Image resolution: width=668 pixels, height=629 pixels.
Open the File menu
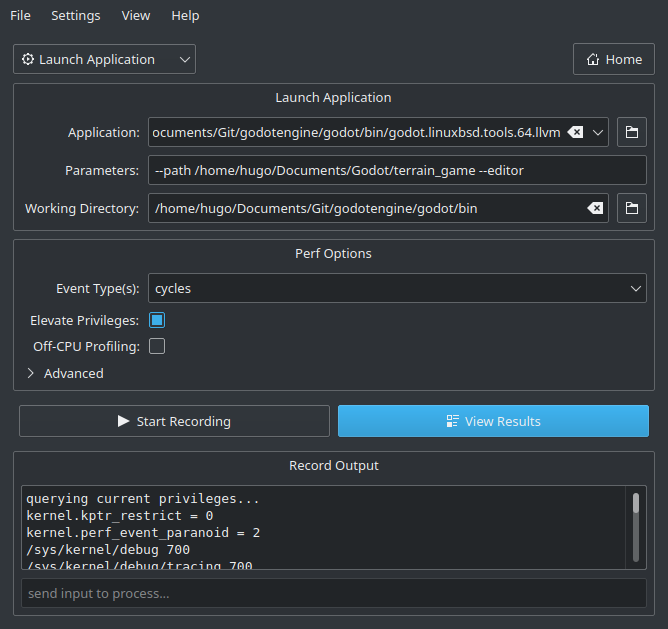point(20,15)
